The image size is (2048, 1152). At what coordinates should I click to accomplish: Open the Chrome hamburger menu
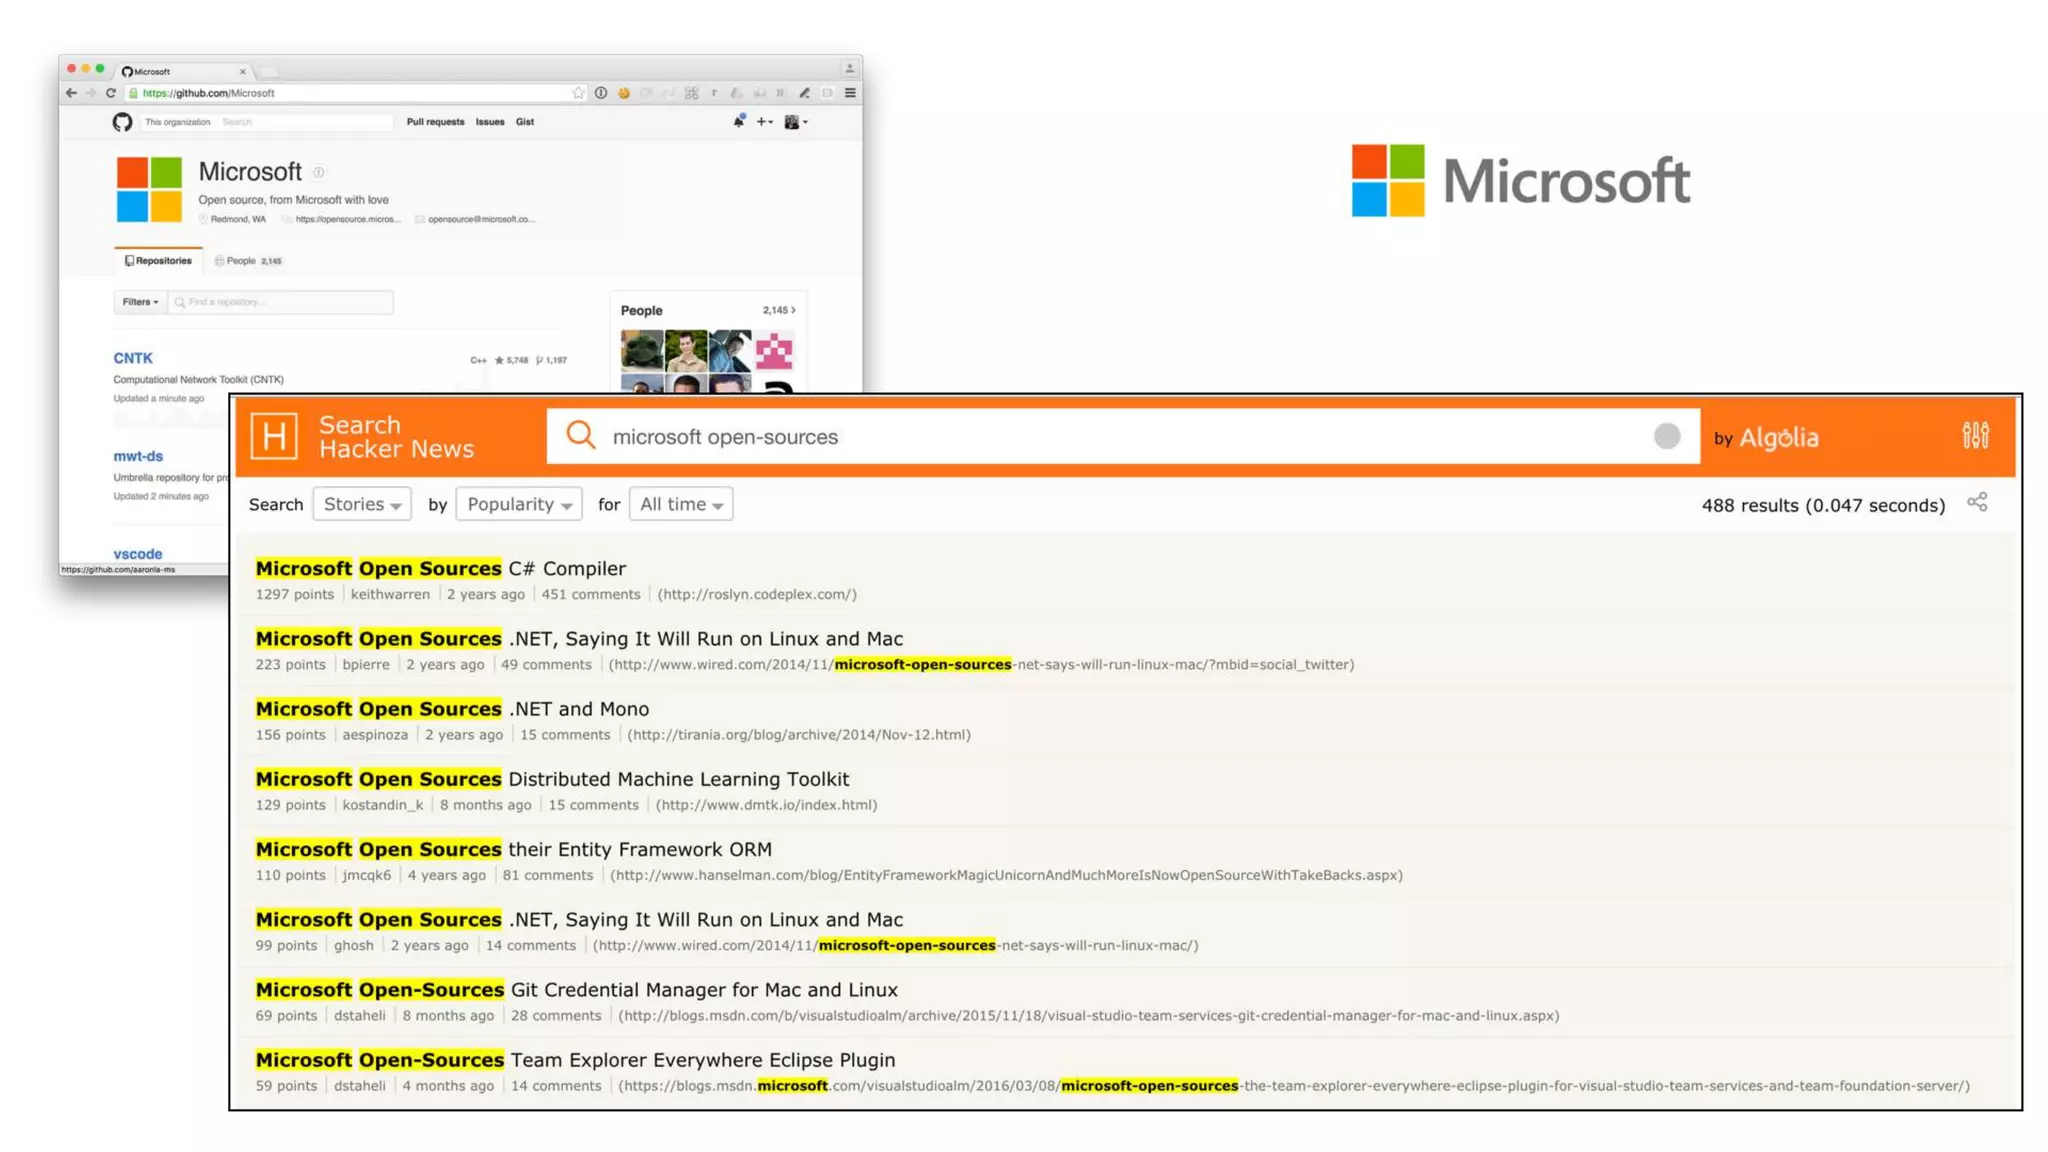point(850,93)
